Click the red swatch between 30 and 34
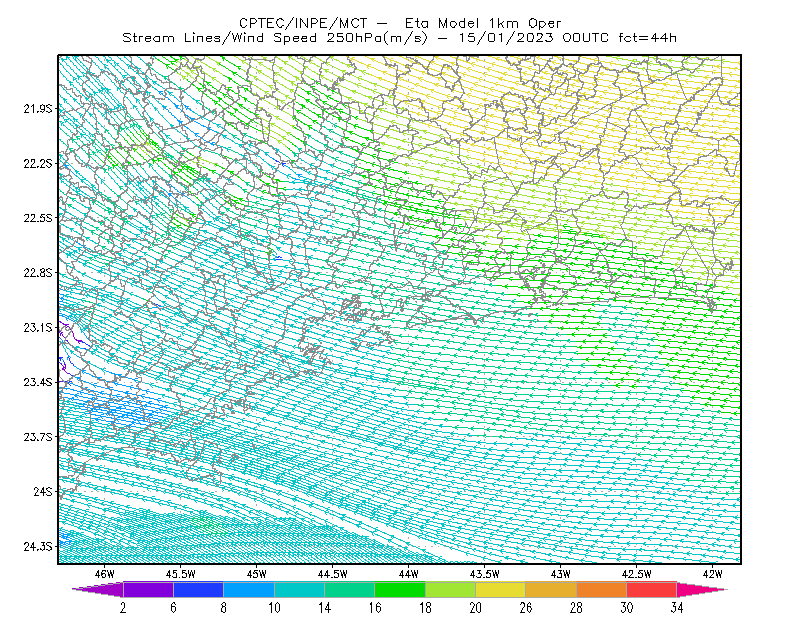This screenshot has height=618, width=800. (x=652, y=589)
